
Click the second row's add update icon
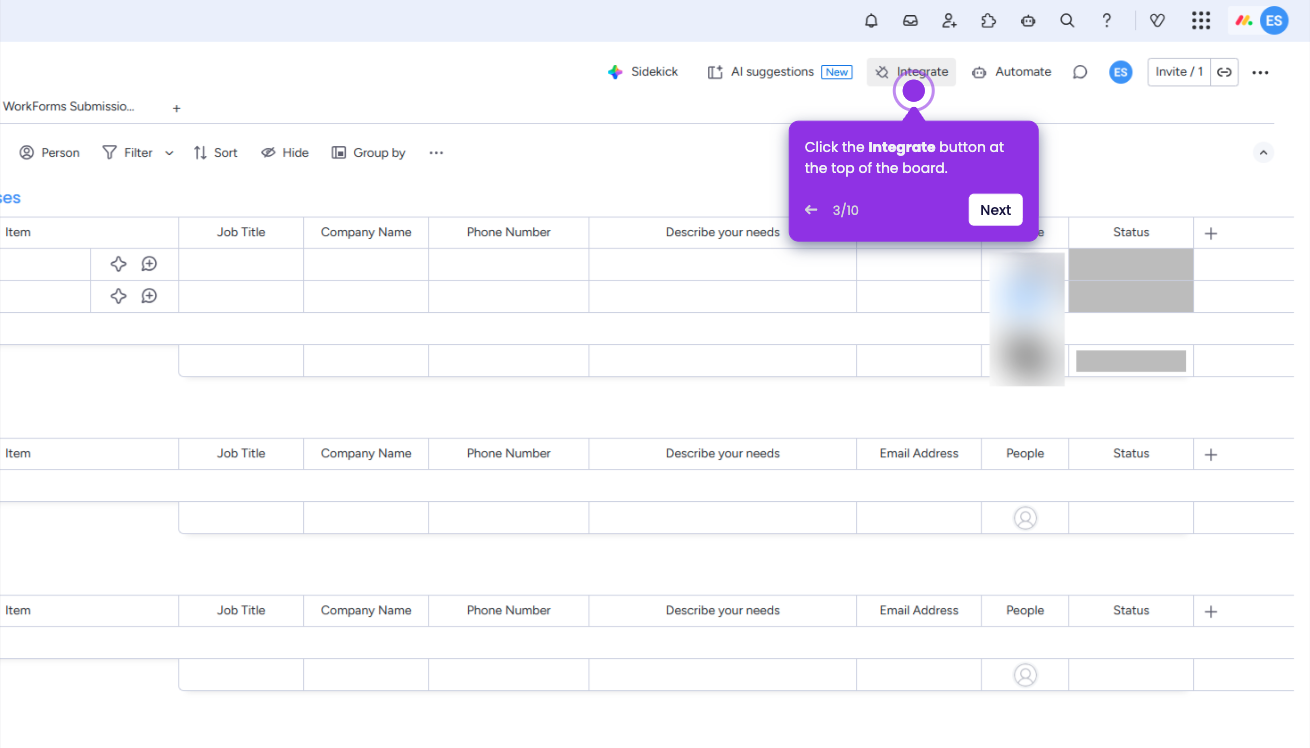(149, 296)
